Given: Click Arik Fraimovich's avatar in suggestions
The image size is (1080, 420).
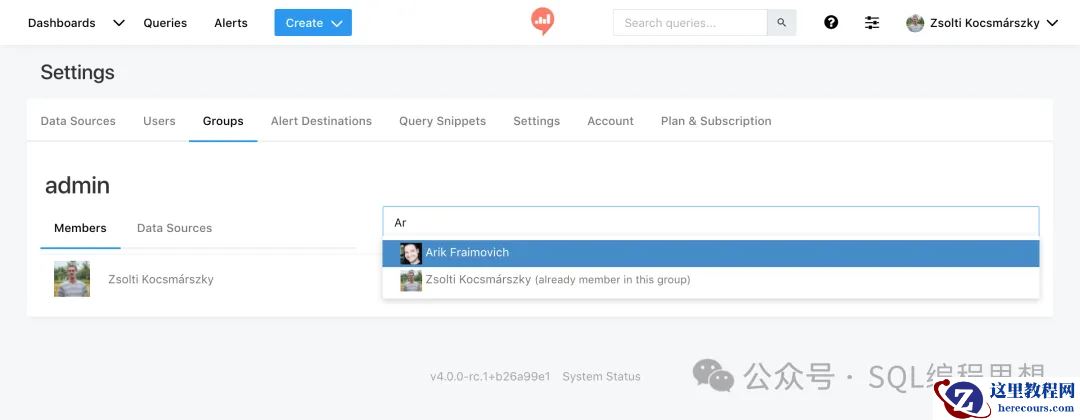Looking at the screenshot, I should point(411,253).
